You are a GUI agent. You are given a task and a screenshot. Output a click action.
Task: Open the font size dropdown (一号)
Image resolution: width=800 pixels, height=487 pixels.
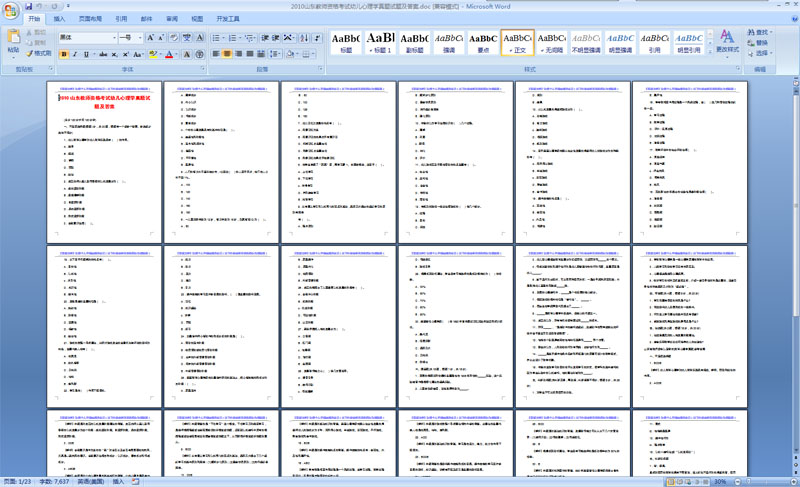(140, 38)
